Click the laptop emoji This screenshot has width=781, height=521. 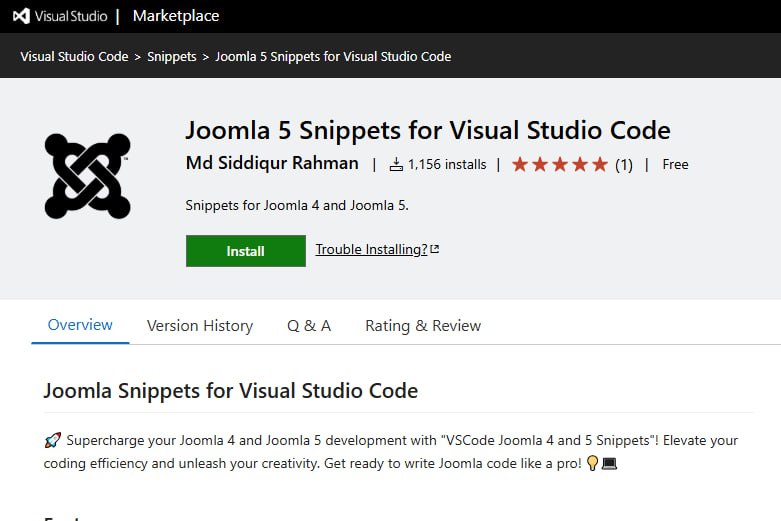[x=610, y=464]
